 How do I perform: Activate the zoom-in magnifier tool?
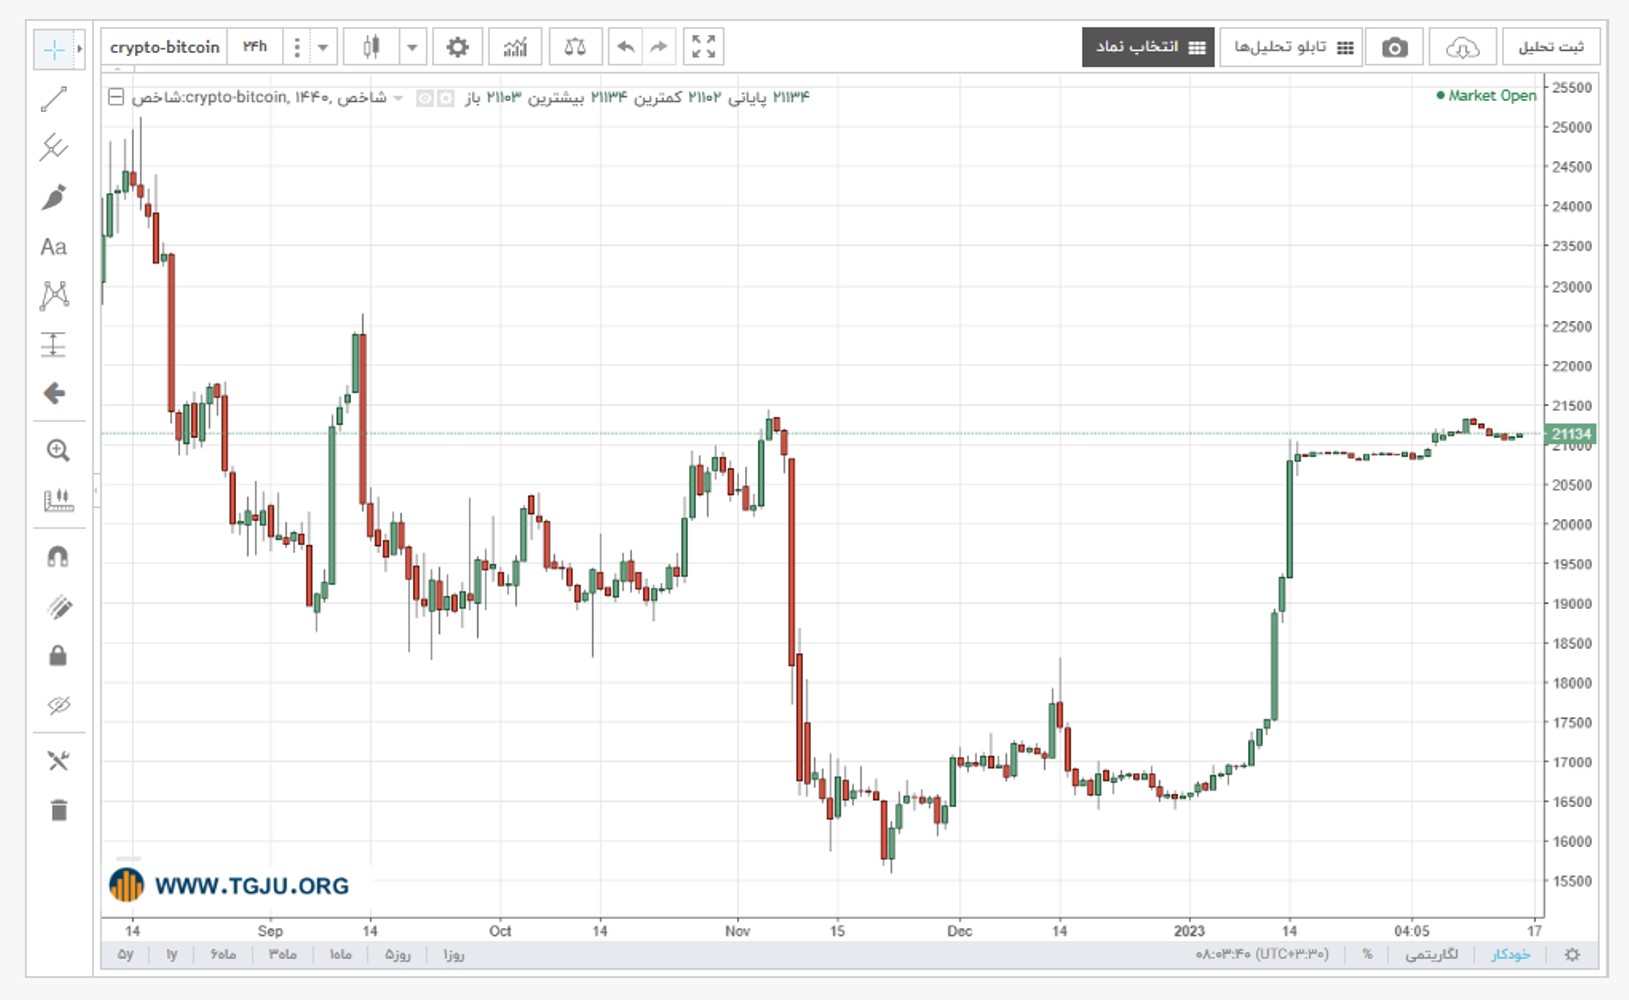pos(58,451)
